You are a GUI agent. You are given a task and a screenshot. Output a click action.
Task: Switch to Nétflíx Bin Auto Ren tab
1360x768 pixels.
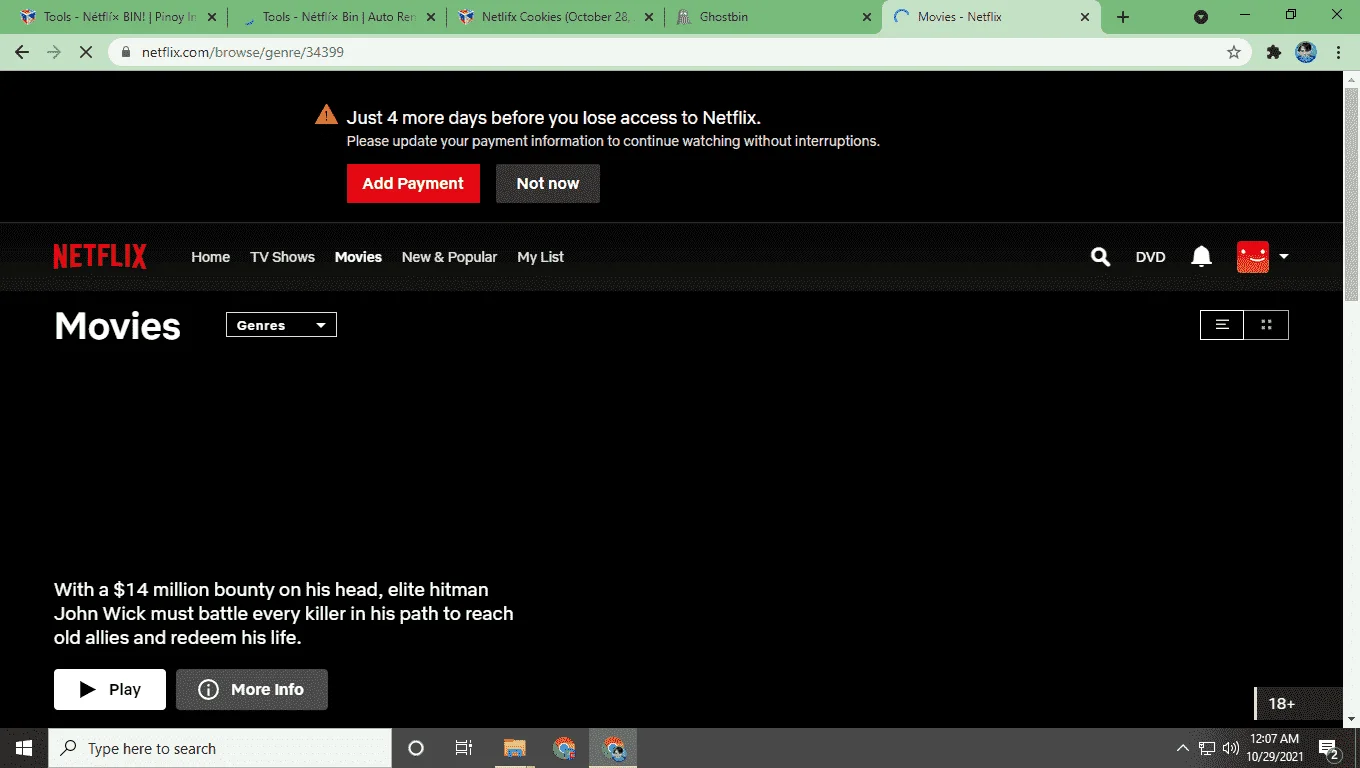click(x=336, y=17)
